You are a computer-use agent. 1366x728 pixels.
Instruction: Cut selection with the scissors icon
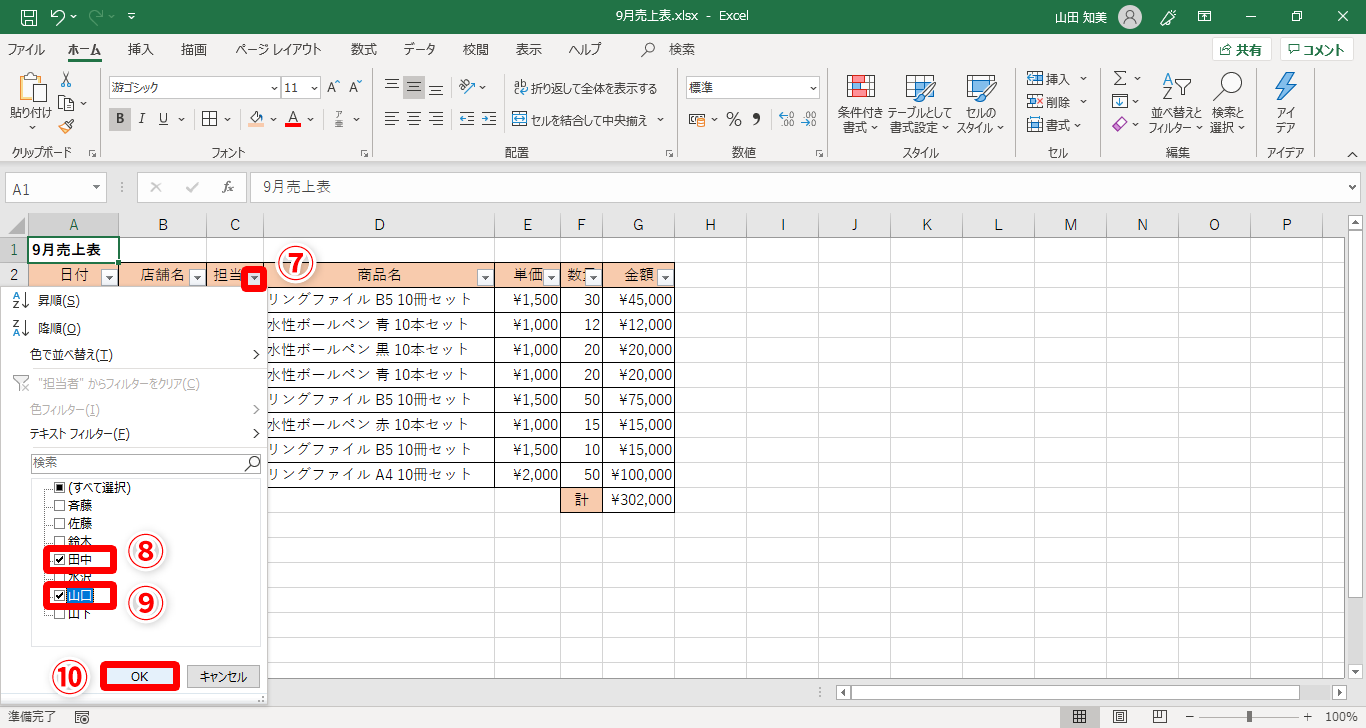[66, 79]
